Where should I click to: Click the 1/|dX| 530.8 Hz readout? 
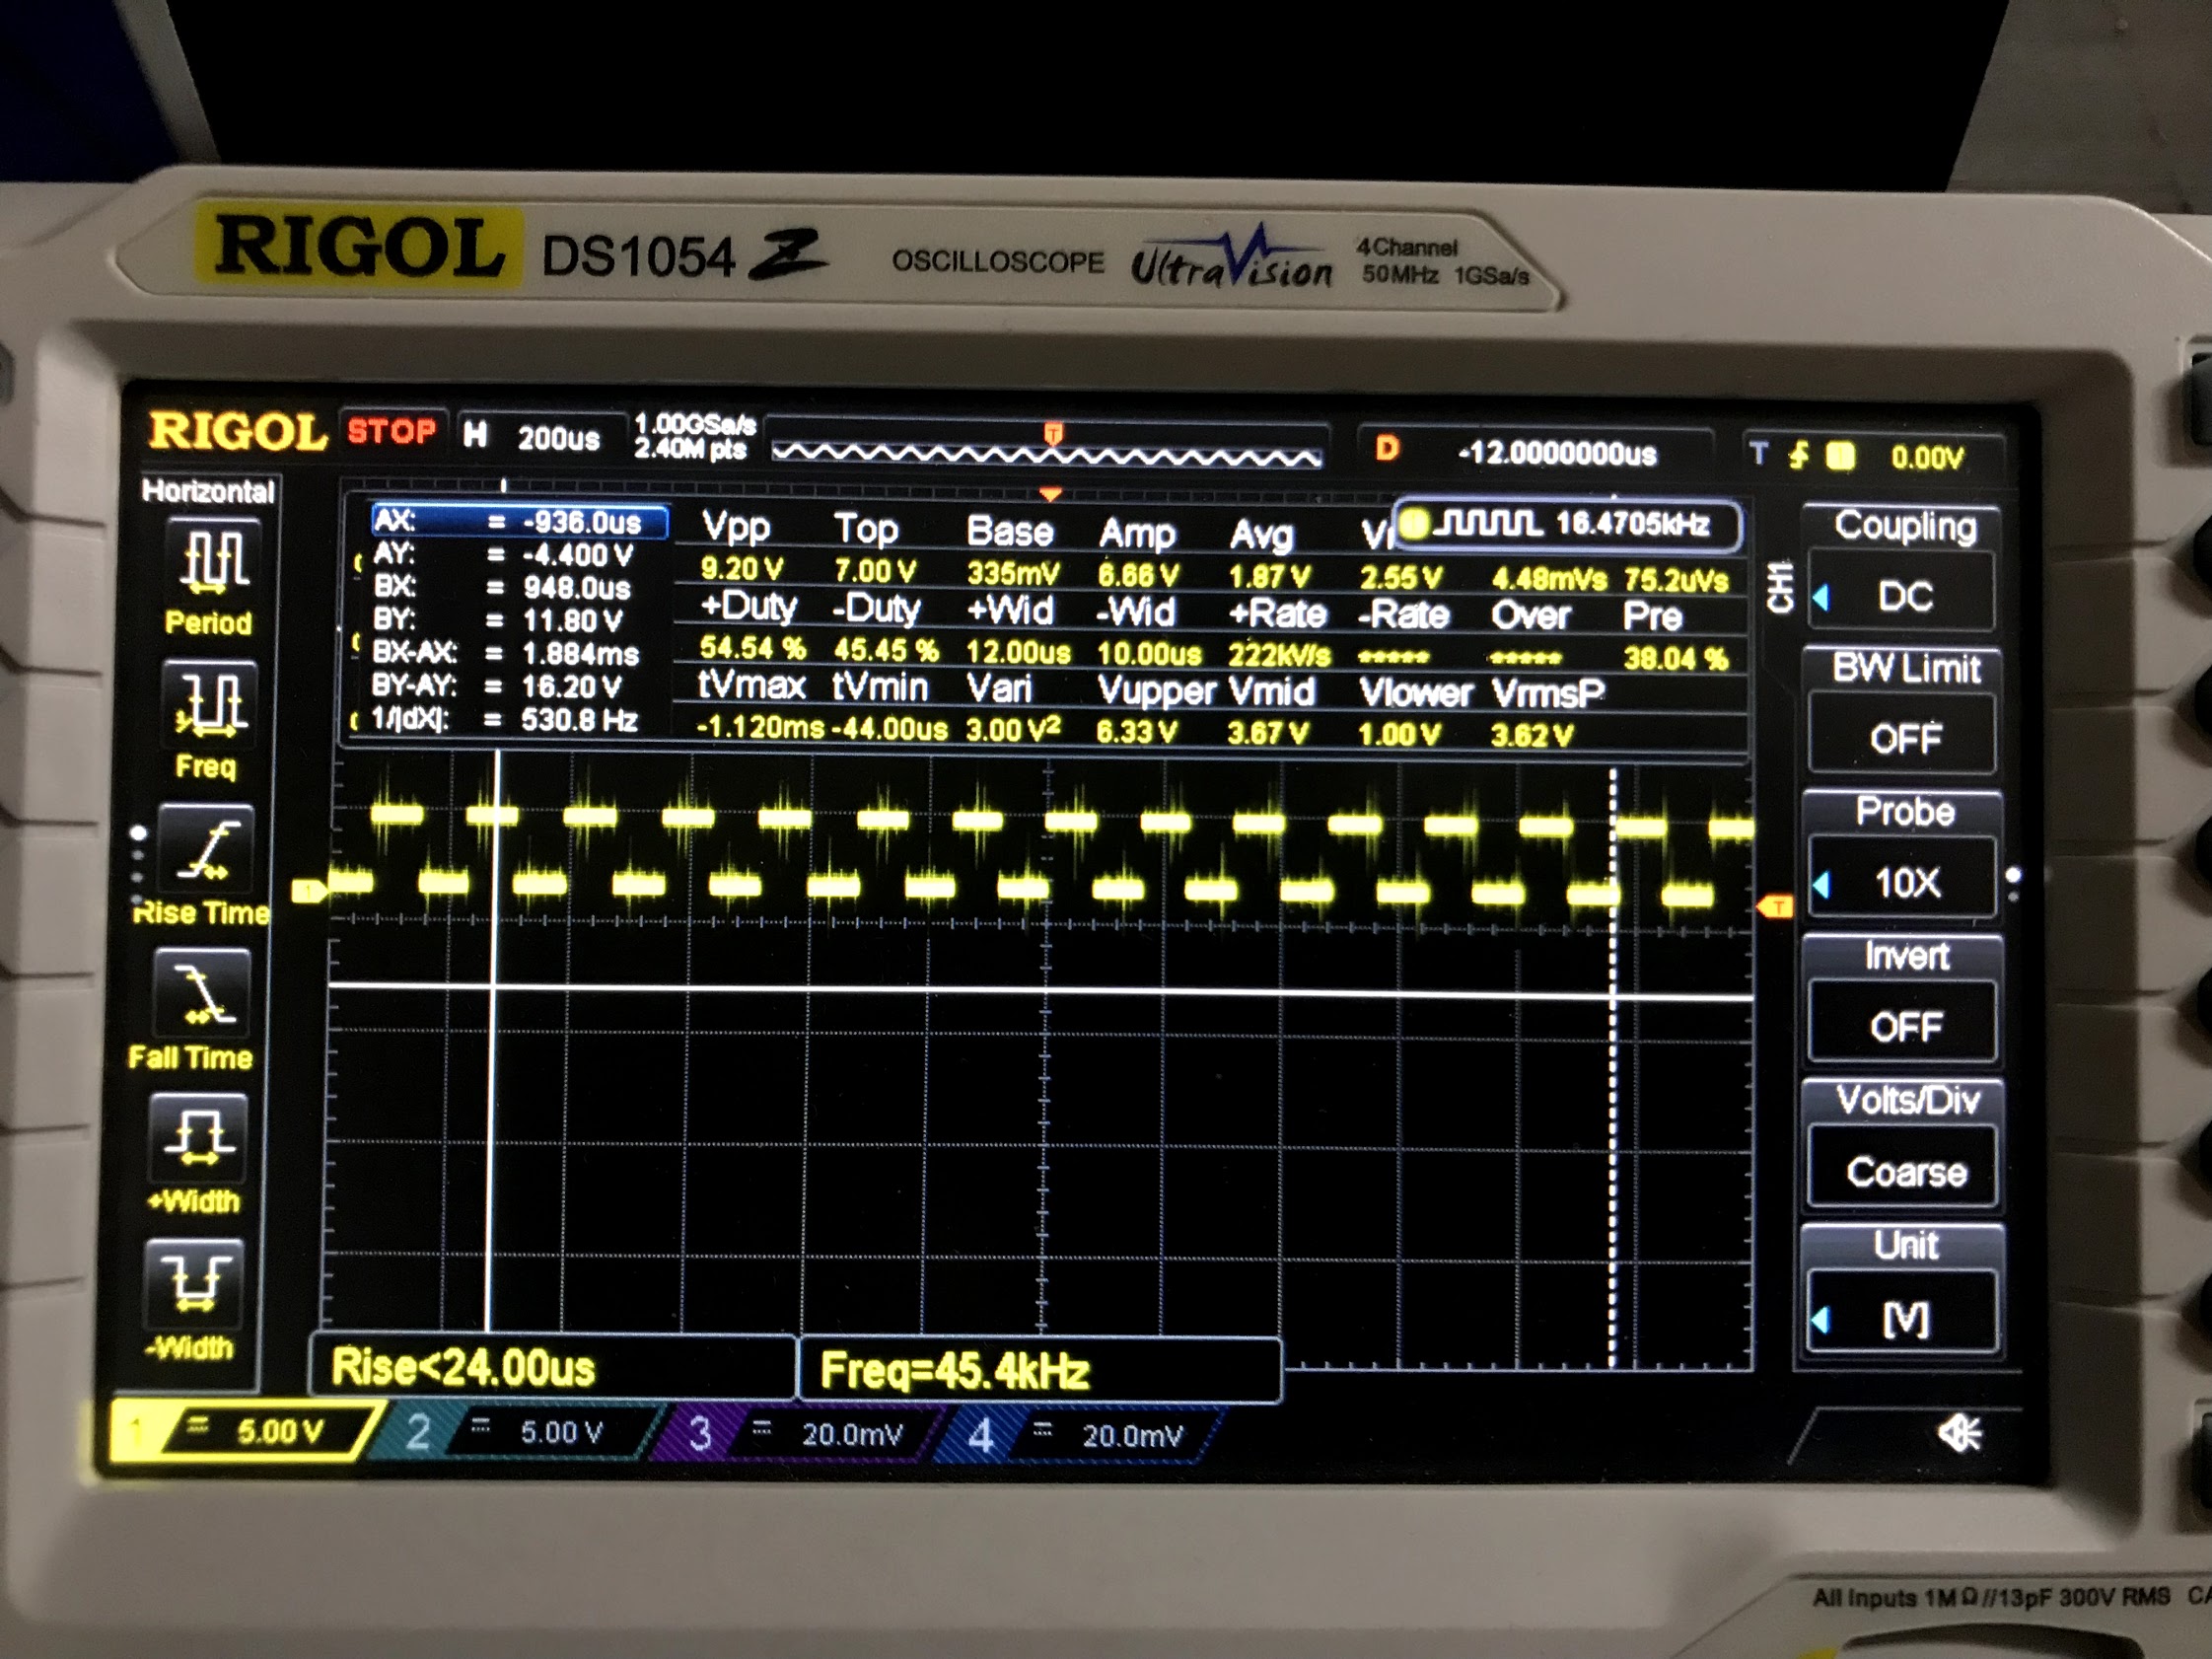(x=505, y=719)
